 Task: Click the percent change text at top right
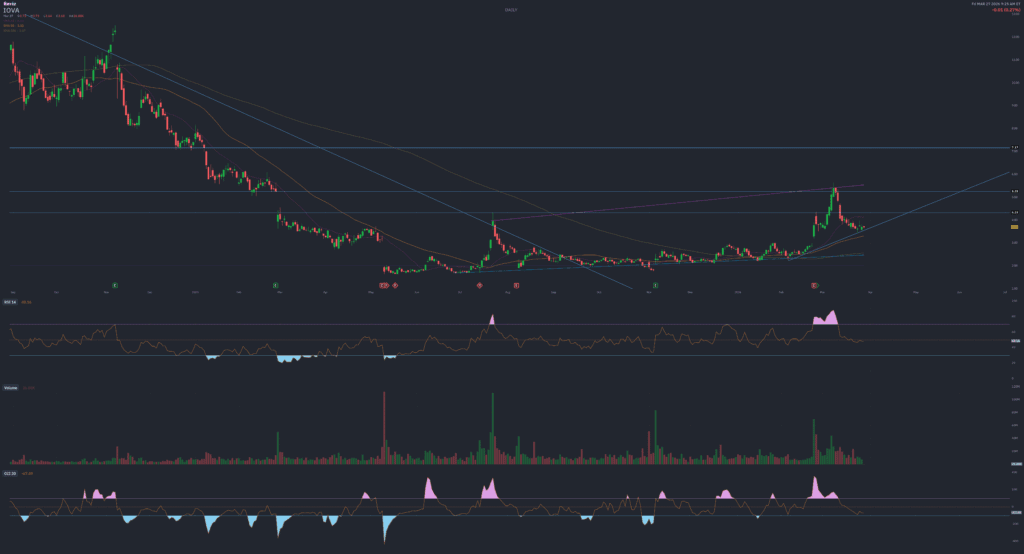pyautogui.click(x=1006, y=9)
